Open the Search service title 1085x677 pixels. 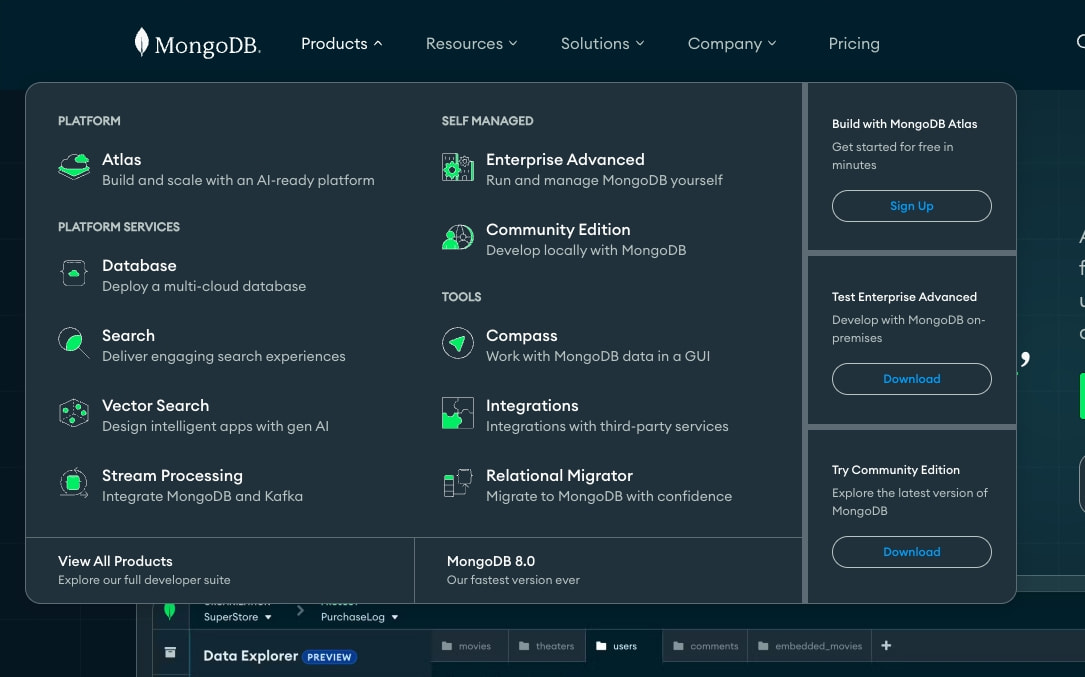coord(128,336)
